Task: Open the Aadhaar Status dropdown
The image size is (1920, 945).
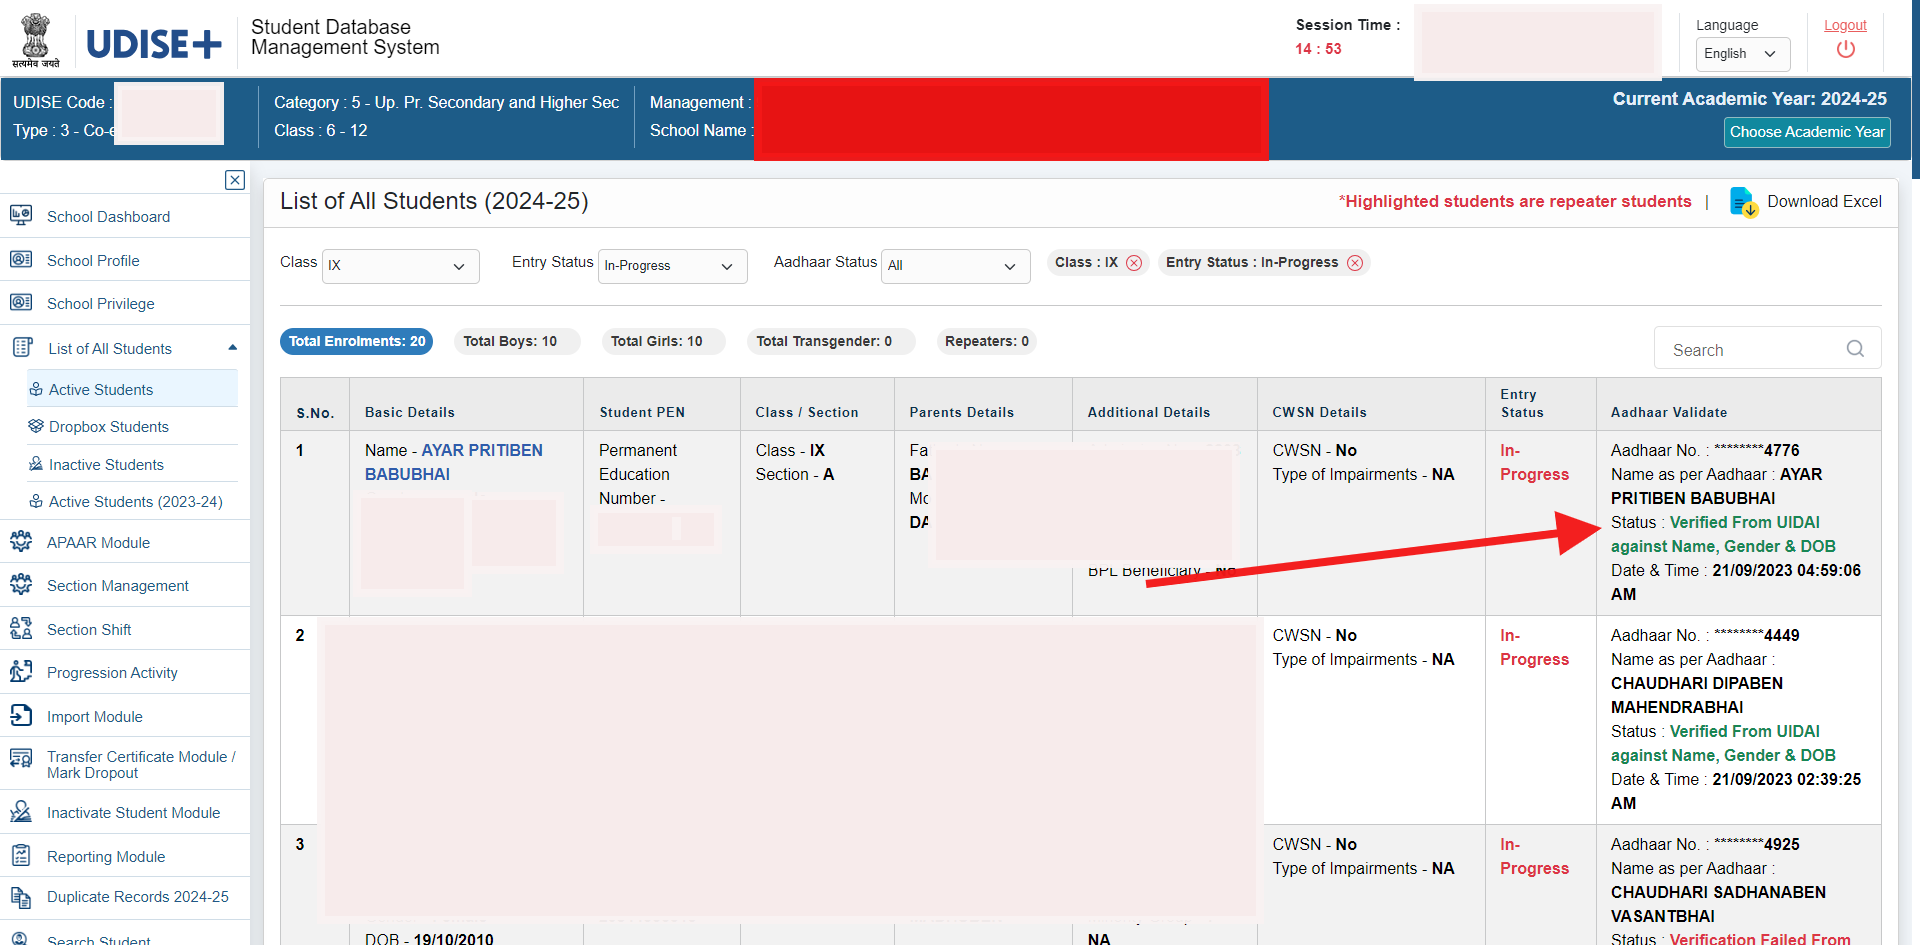Action: coord(954,266)
